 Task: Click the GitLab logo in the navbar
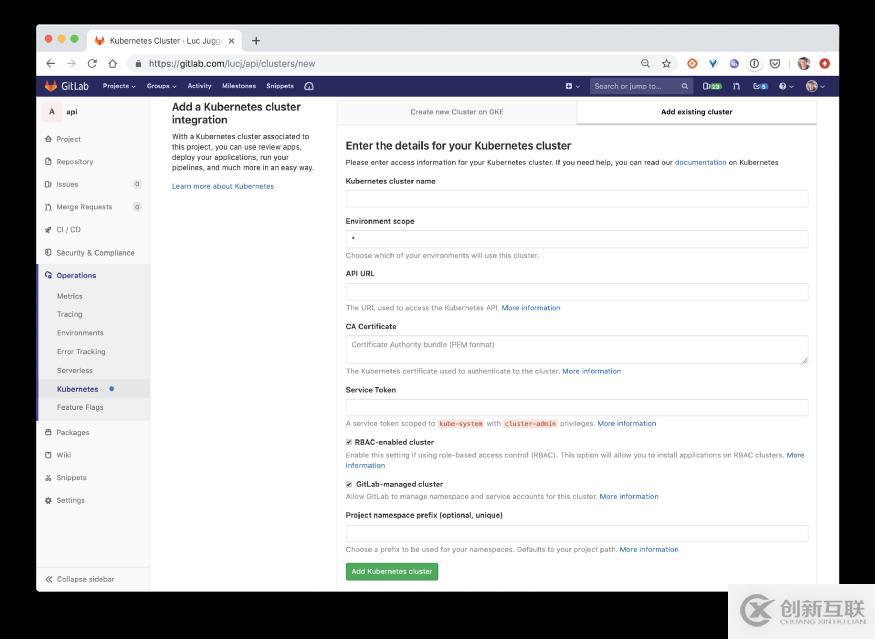(x=66, y=86)
